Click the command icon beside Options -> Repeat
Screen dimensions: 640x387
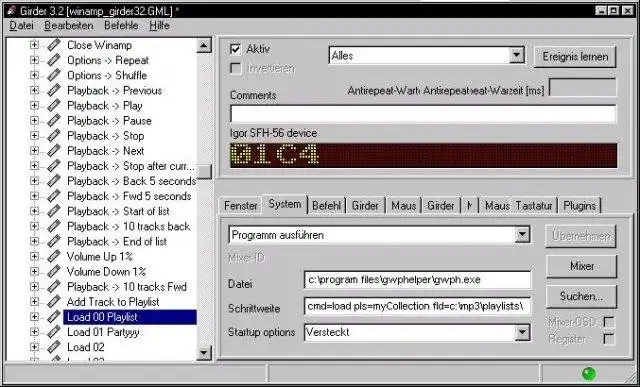pyautogui.click(x=54, y=60)
